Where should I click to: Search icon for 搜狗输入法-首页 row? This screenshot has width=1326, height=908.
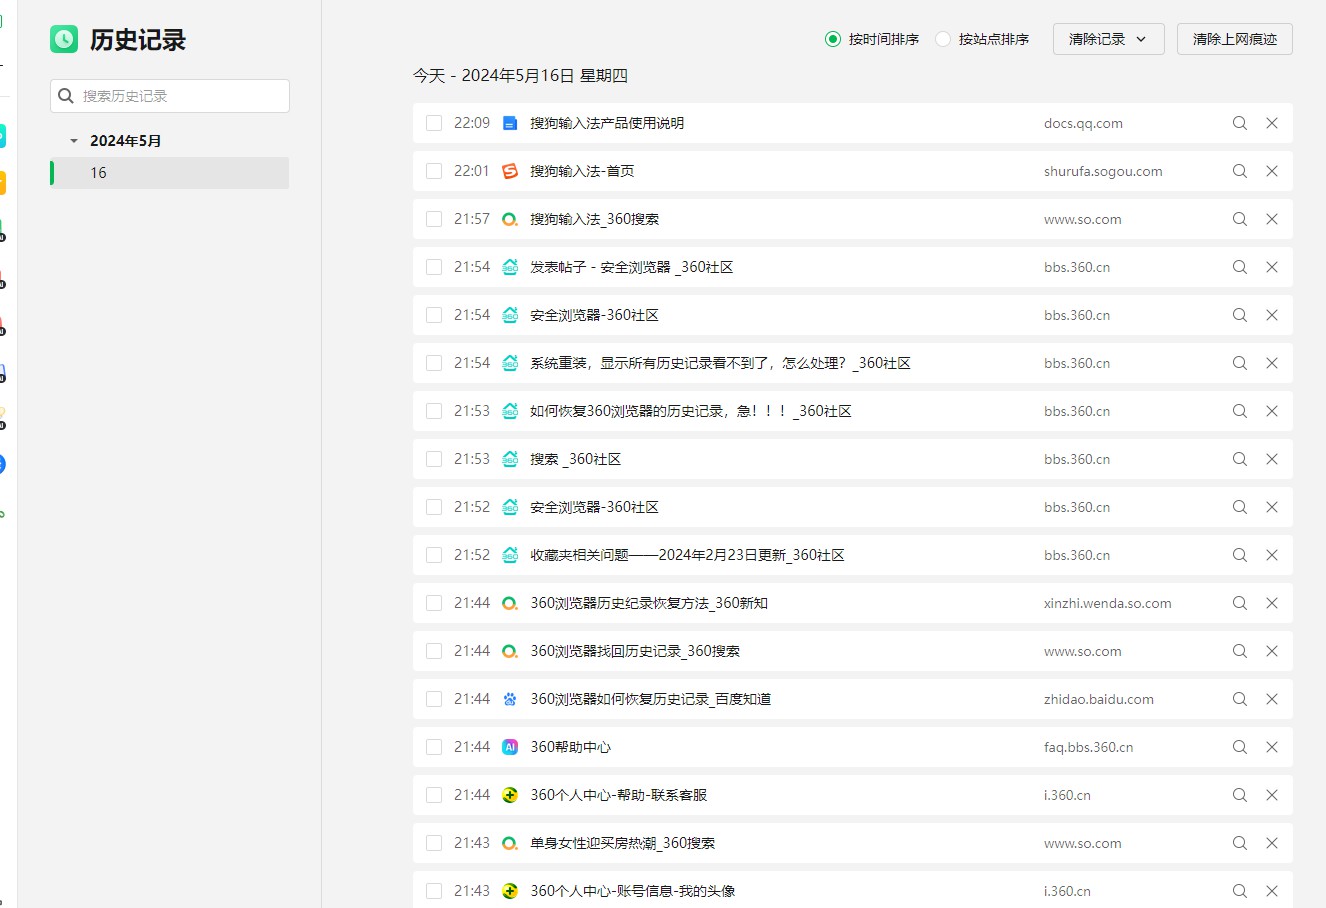click(1240, 171)
